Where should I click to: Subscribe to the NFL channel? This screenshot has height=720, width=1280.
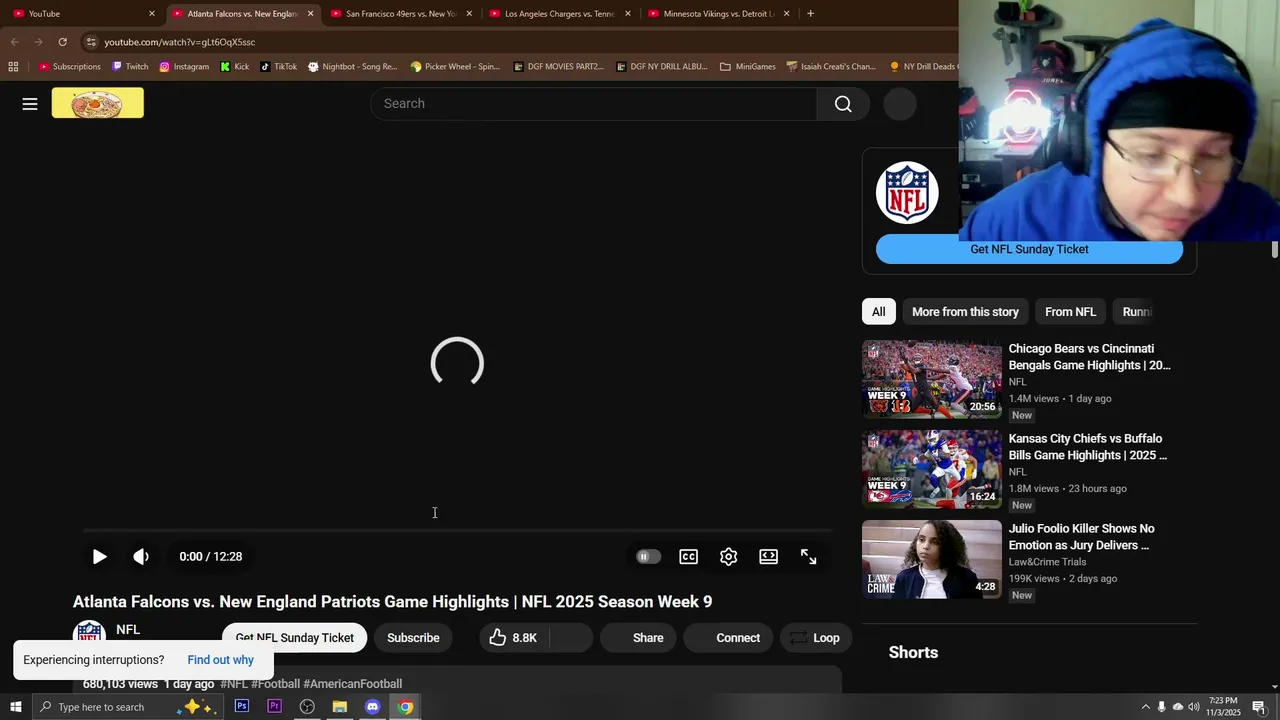[413, 638]
